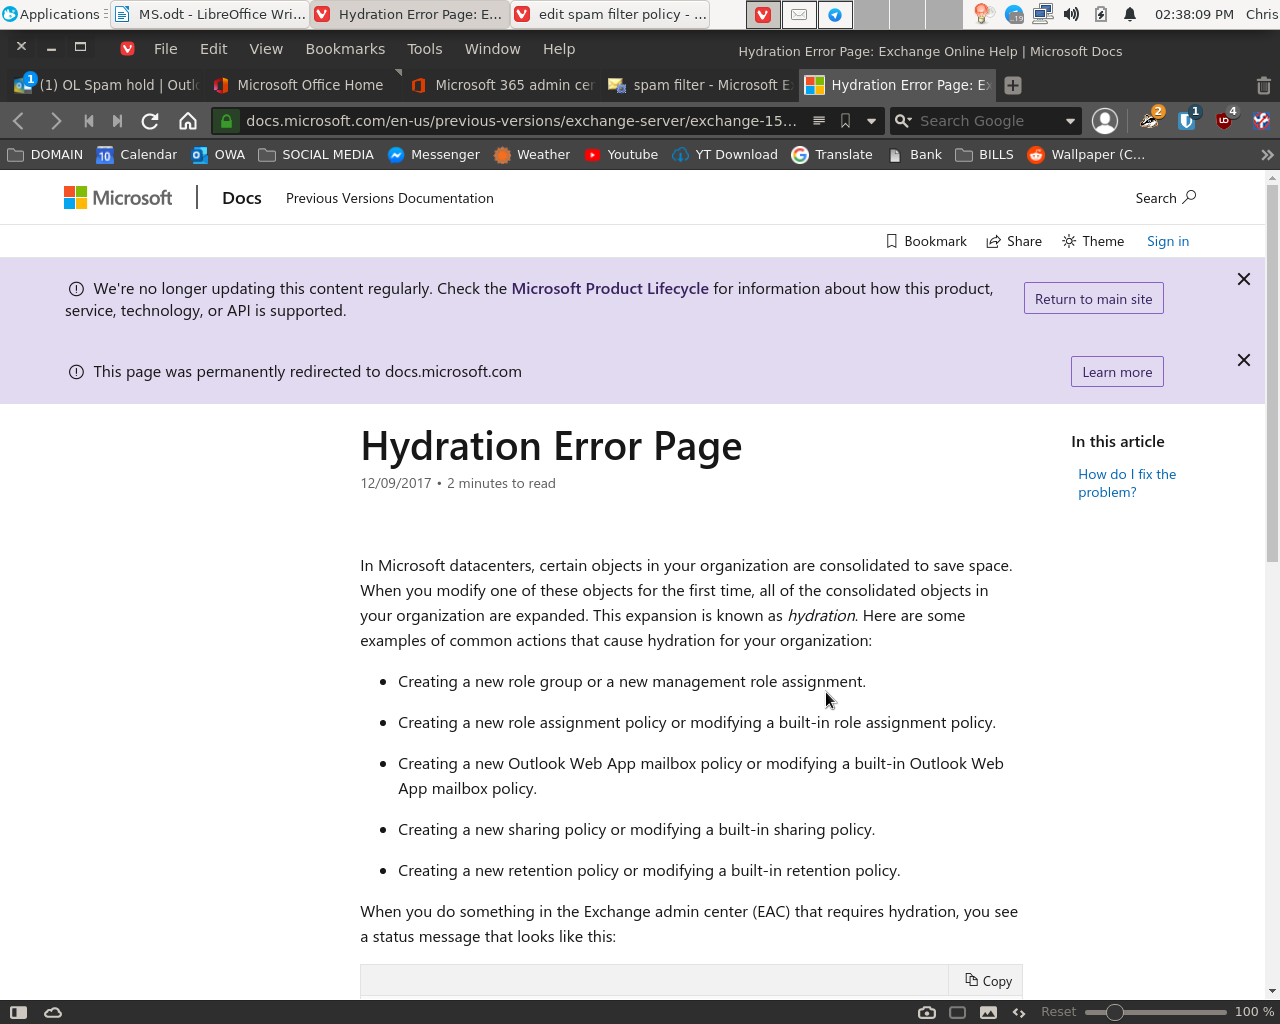The image size is (1280, 1024).
Task: Open the Bookmarks menu
Action: [x=345, y=49]
